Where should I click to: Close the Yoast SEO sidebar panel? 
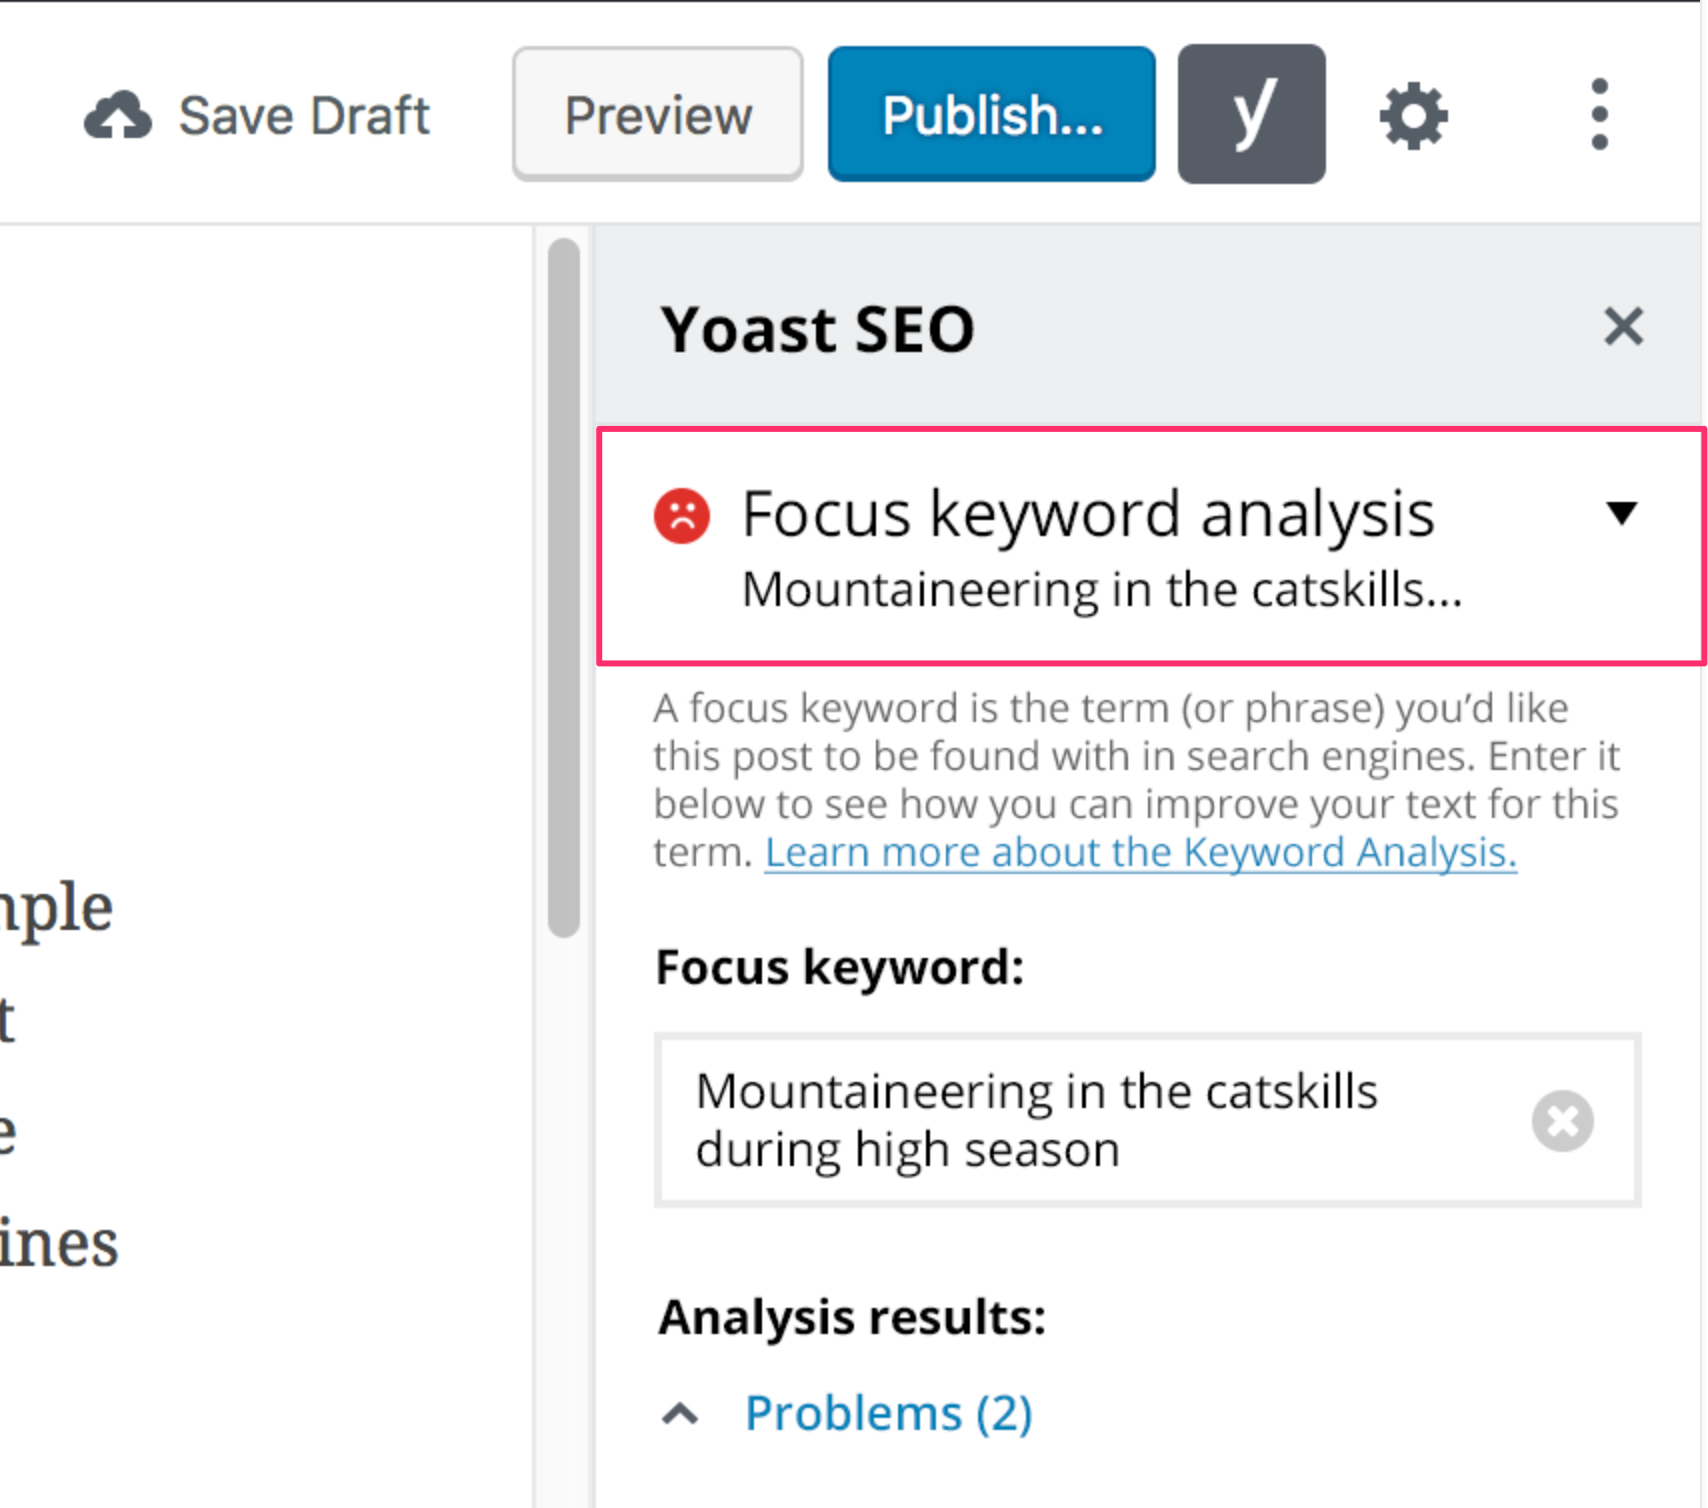pyautogui.click(x=1623, y=327)
